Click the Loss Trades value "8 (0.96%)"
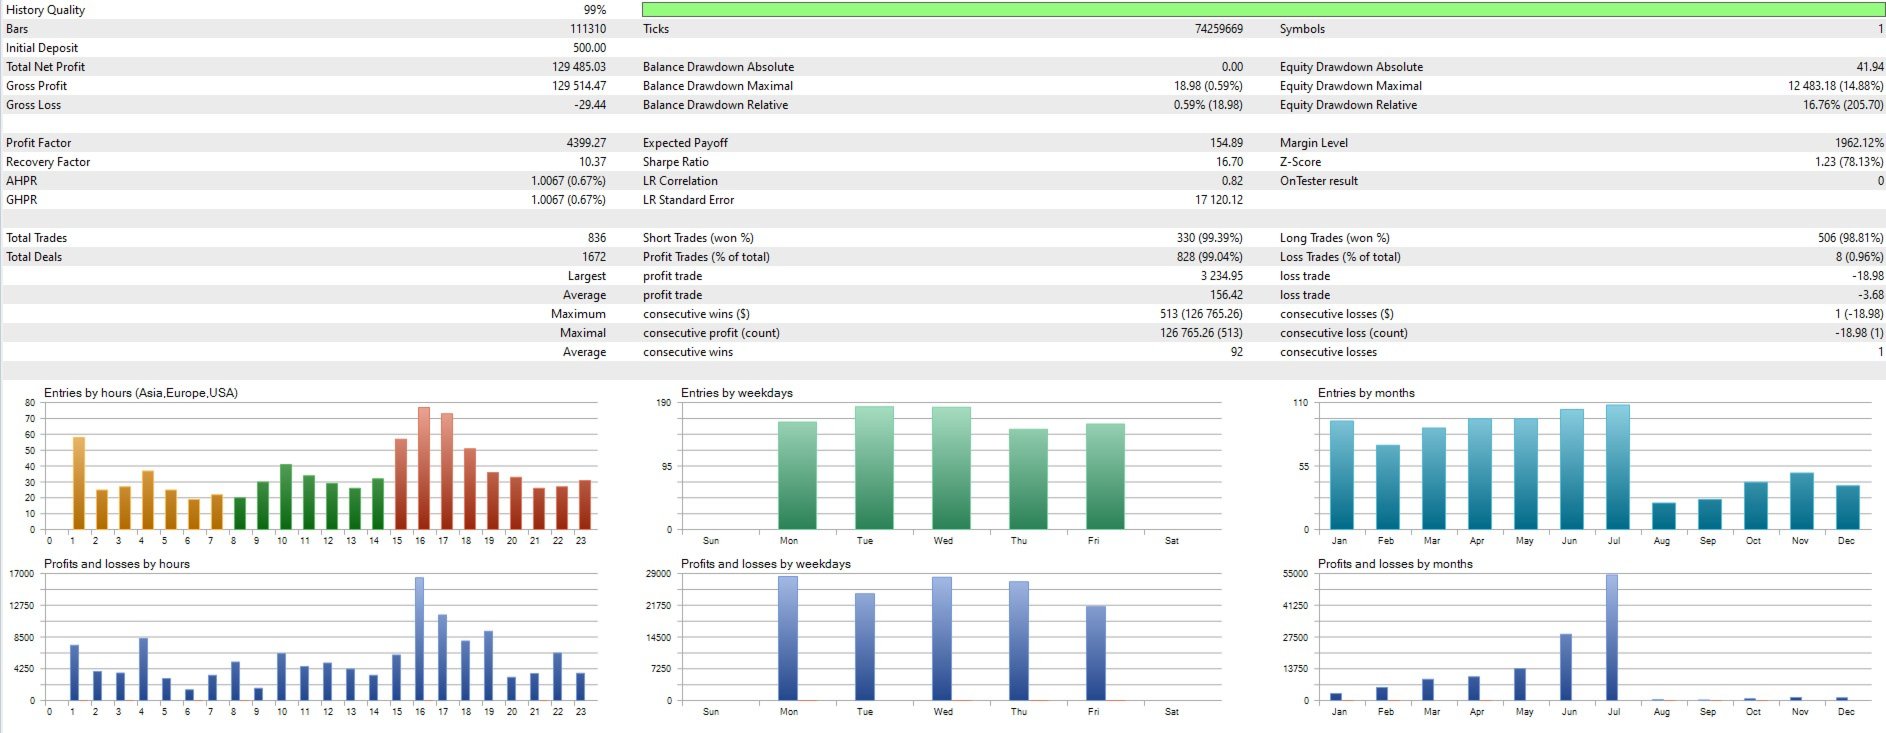Screen dimensions: 1886x733 click(x=1859, y=257)
